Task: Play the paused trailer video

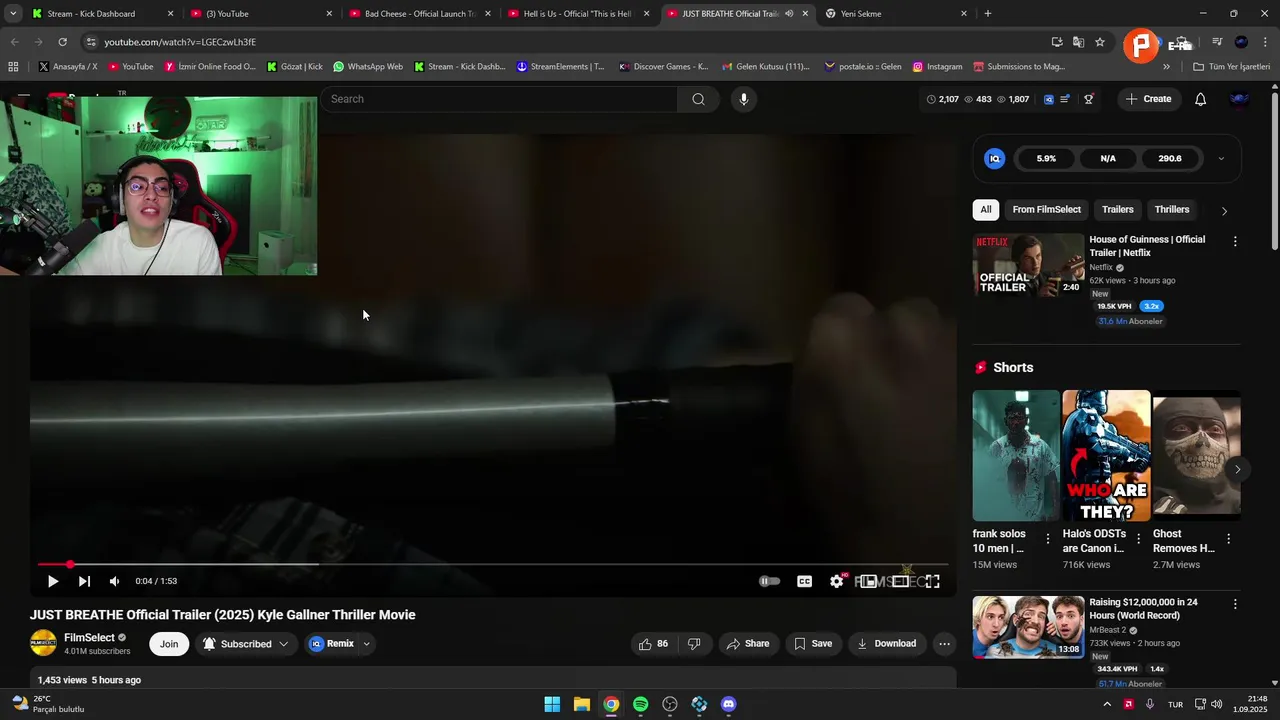Action: coord(53,581)
